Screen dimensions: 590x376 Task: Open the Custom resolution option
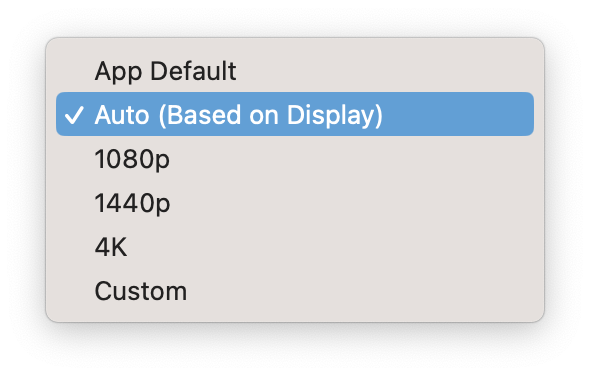tap(295, 291)
